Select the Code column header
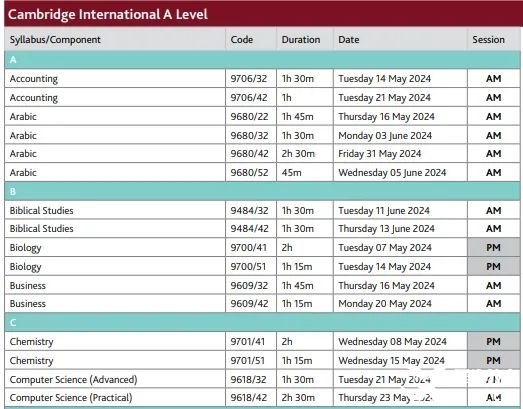523x409 pixels. [242, 40]
